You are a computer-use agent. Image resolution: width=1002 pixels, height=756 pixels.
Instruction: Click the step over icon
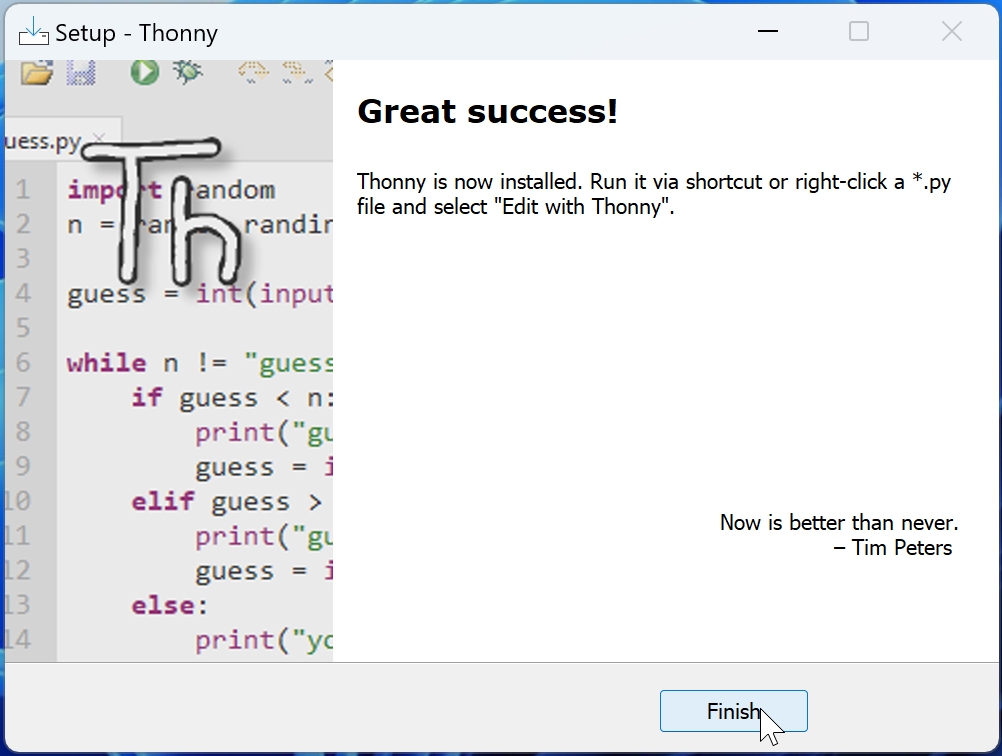click(x=254, y=72)
